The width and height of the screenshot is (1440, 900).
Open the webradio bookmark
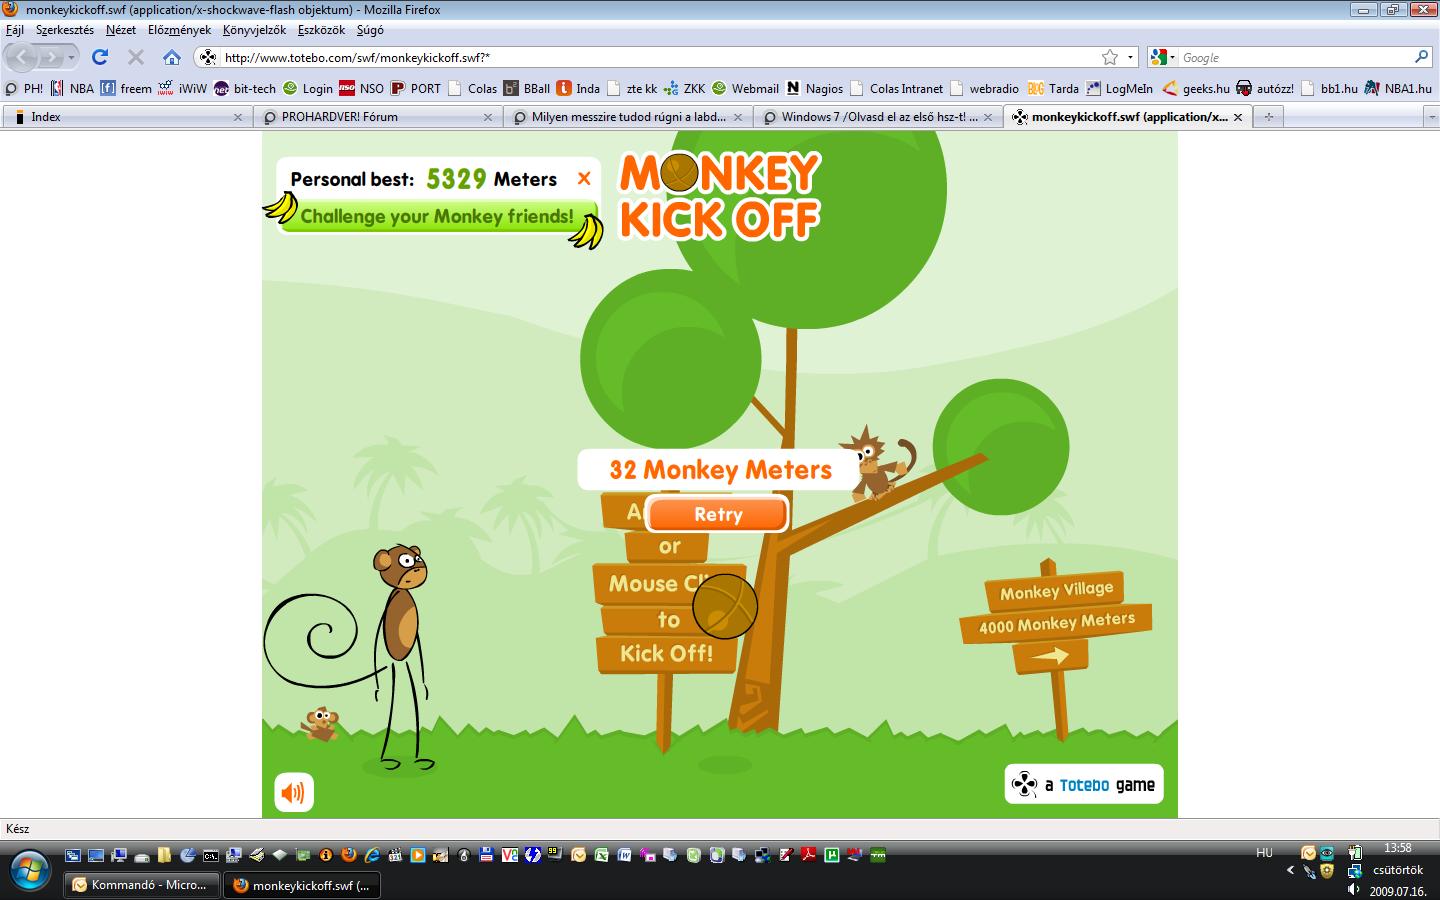tap(985, 88)
